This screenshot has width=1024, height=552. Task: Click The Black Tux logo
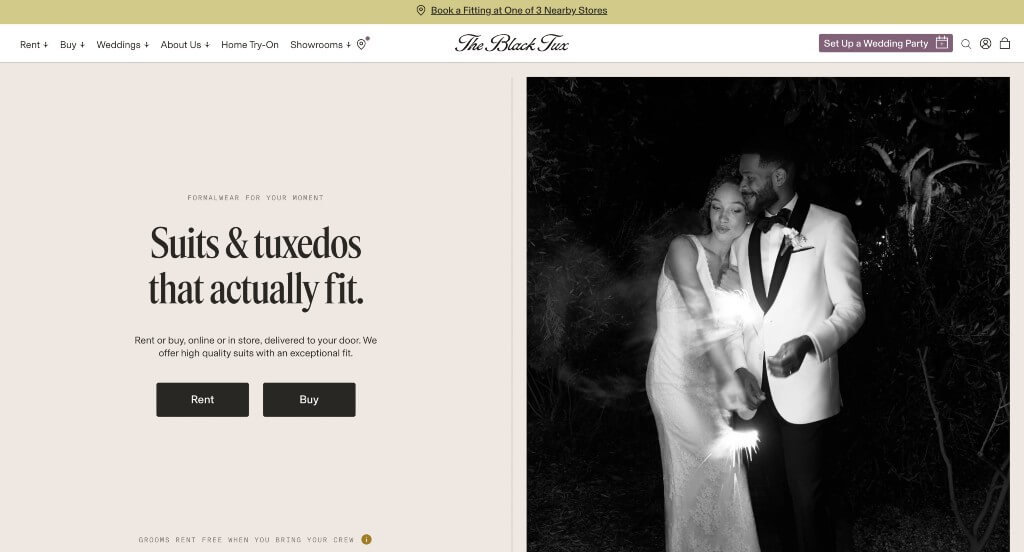[511, 43]
